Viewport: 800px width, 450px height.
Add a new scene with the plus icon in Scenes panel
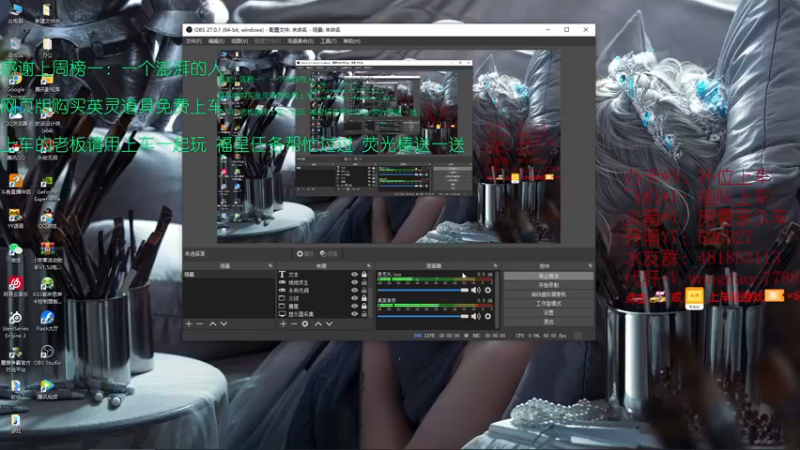click(x=189, y=324)
